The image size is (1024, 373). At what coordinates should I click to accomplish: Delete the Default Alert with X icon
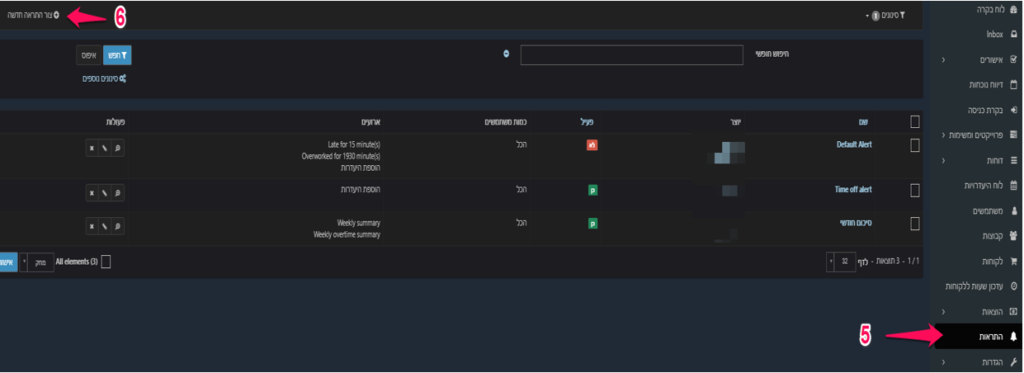coord(92,148)
